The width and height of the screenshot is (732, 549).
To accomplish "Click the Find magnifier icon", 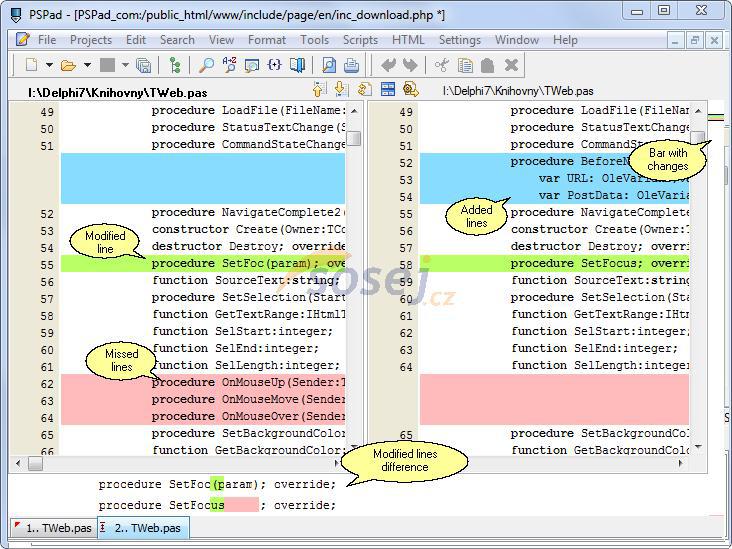I will coord(206,65).
